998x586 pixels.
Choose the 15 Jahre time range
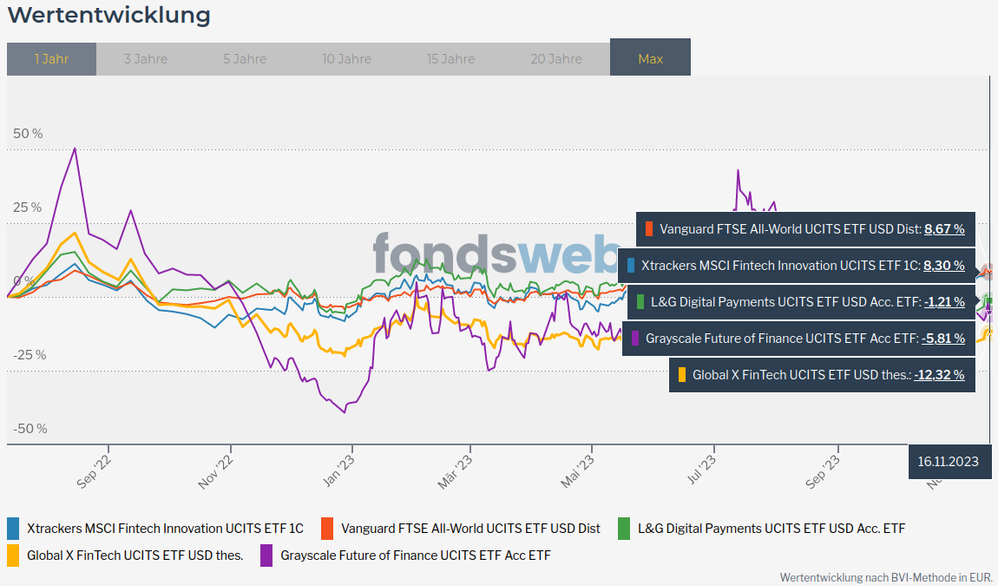tap(450, 59)
